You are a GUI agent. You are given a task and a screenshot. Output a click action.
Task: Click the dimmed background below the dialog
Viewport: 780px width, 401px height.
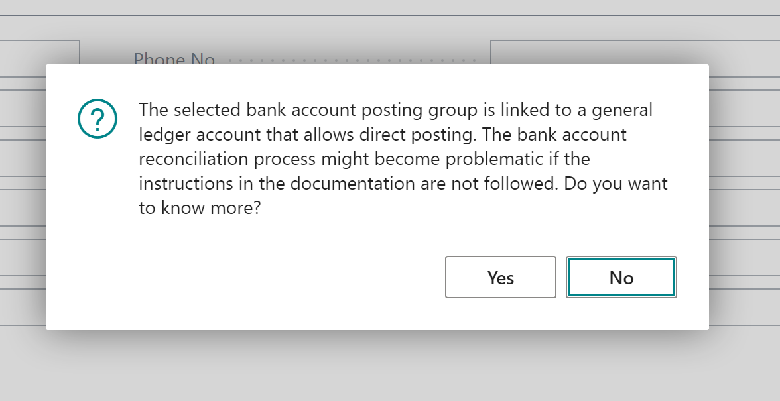(390, 366)
